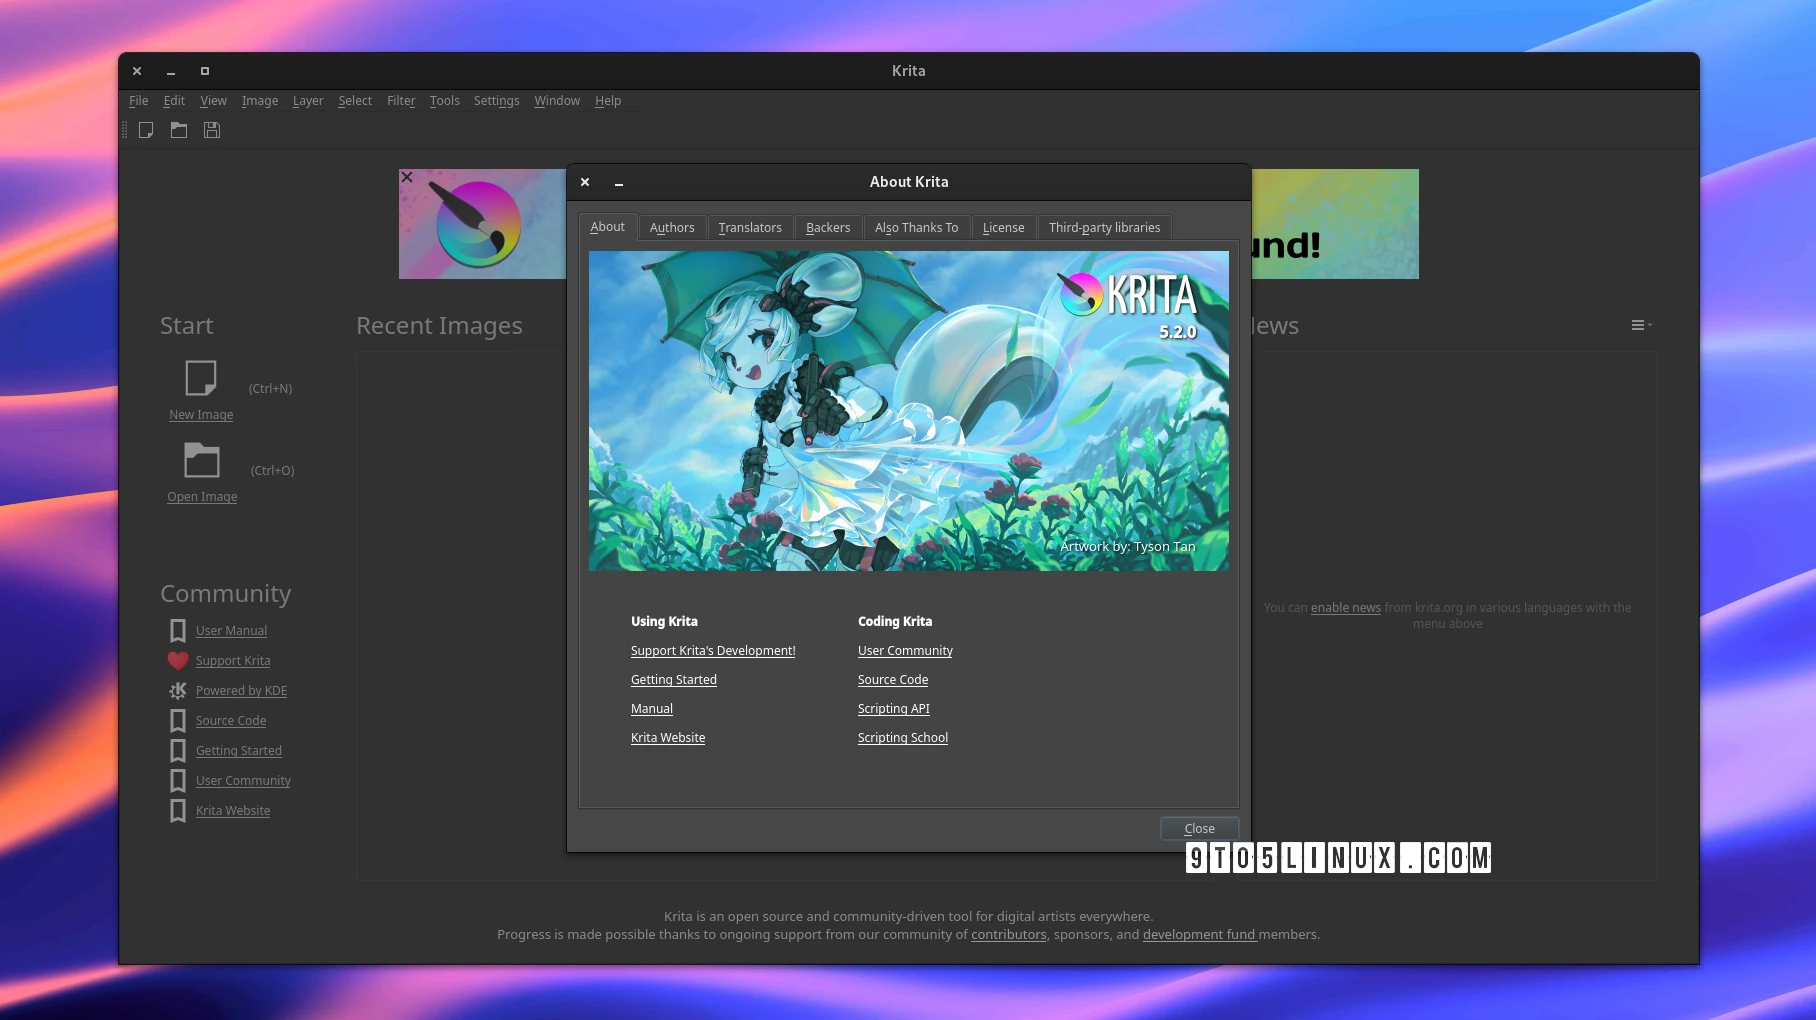This screenshot has height=1020, width=1816.
Task: Click the Krita Website icon in sidebar
Action: click(177, 810)
